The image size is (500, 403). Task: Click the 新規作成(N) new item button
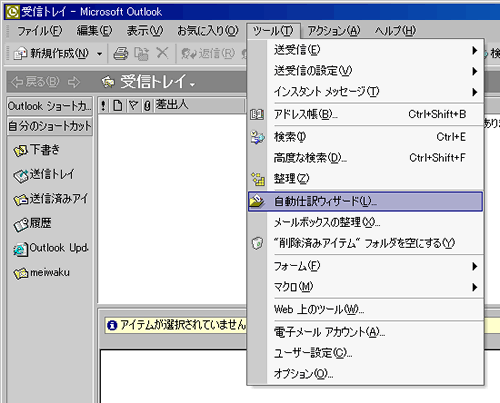[51, 53]
